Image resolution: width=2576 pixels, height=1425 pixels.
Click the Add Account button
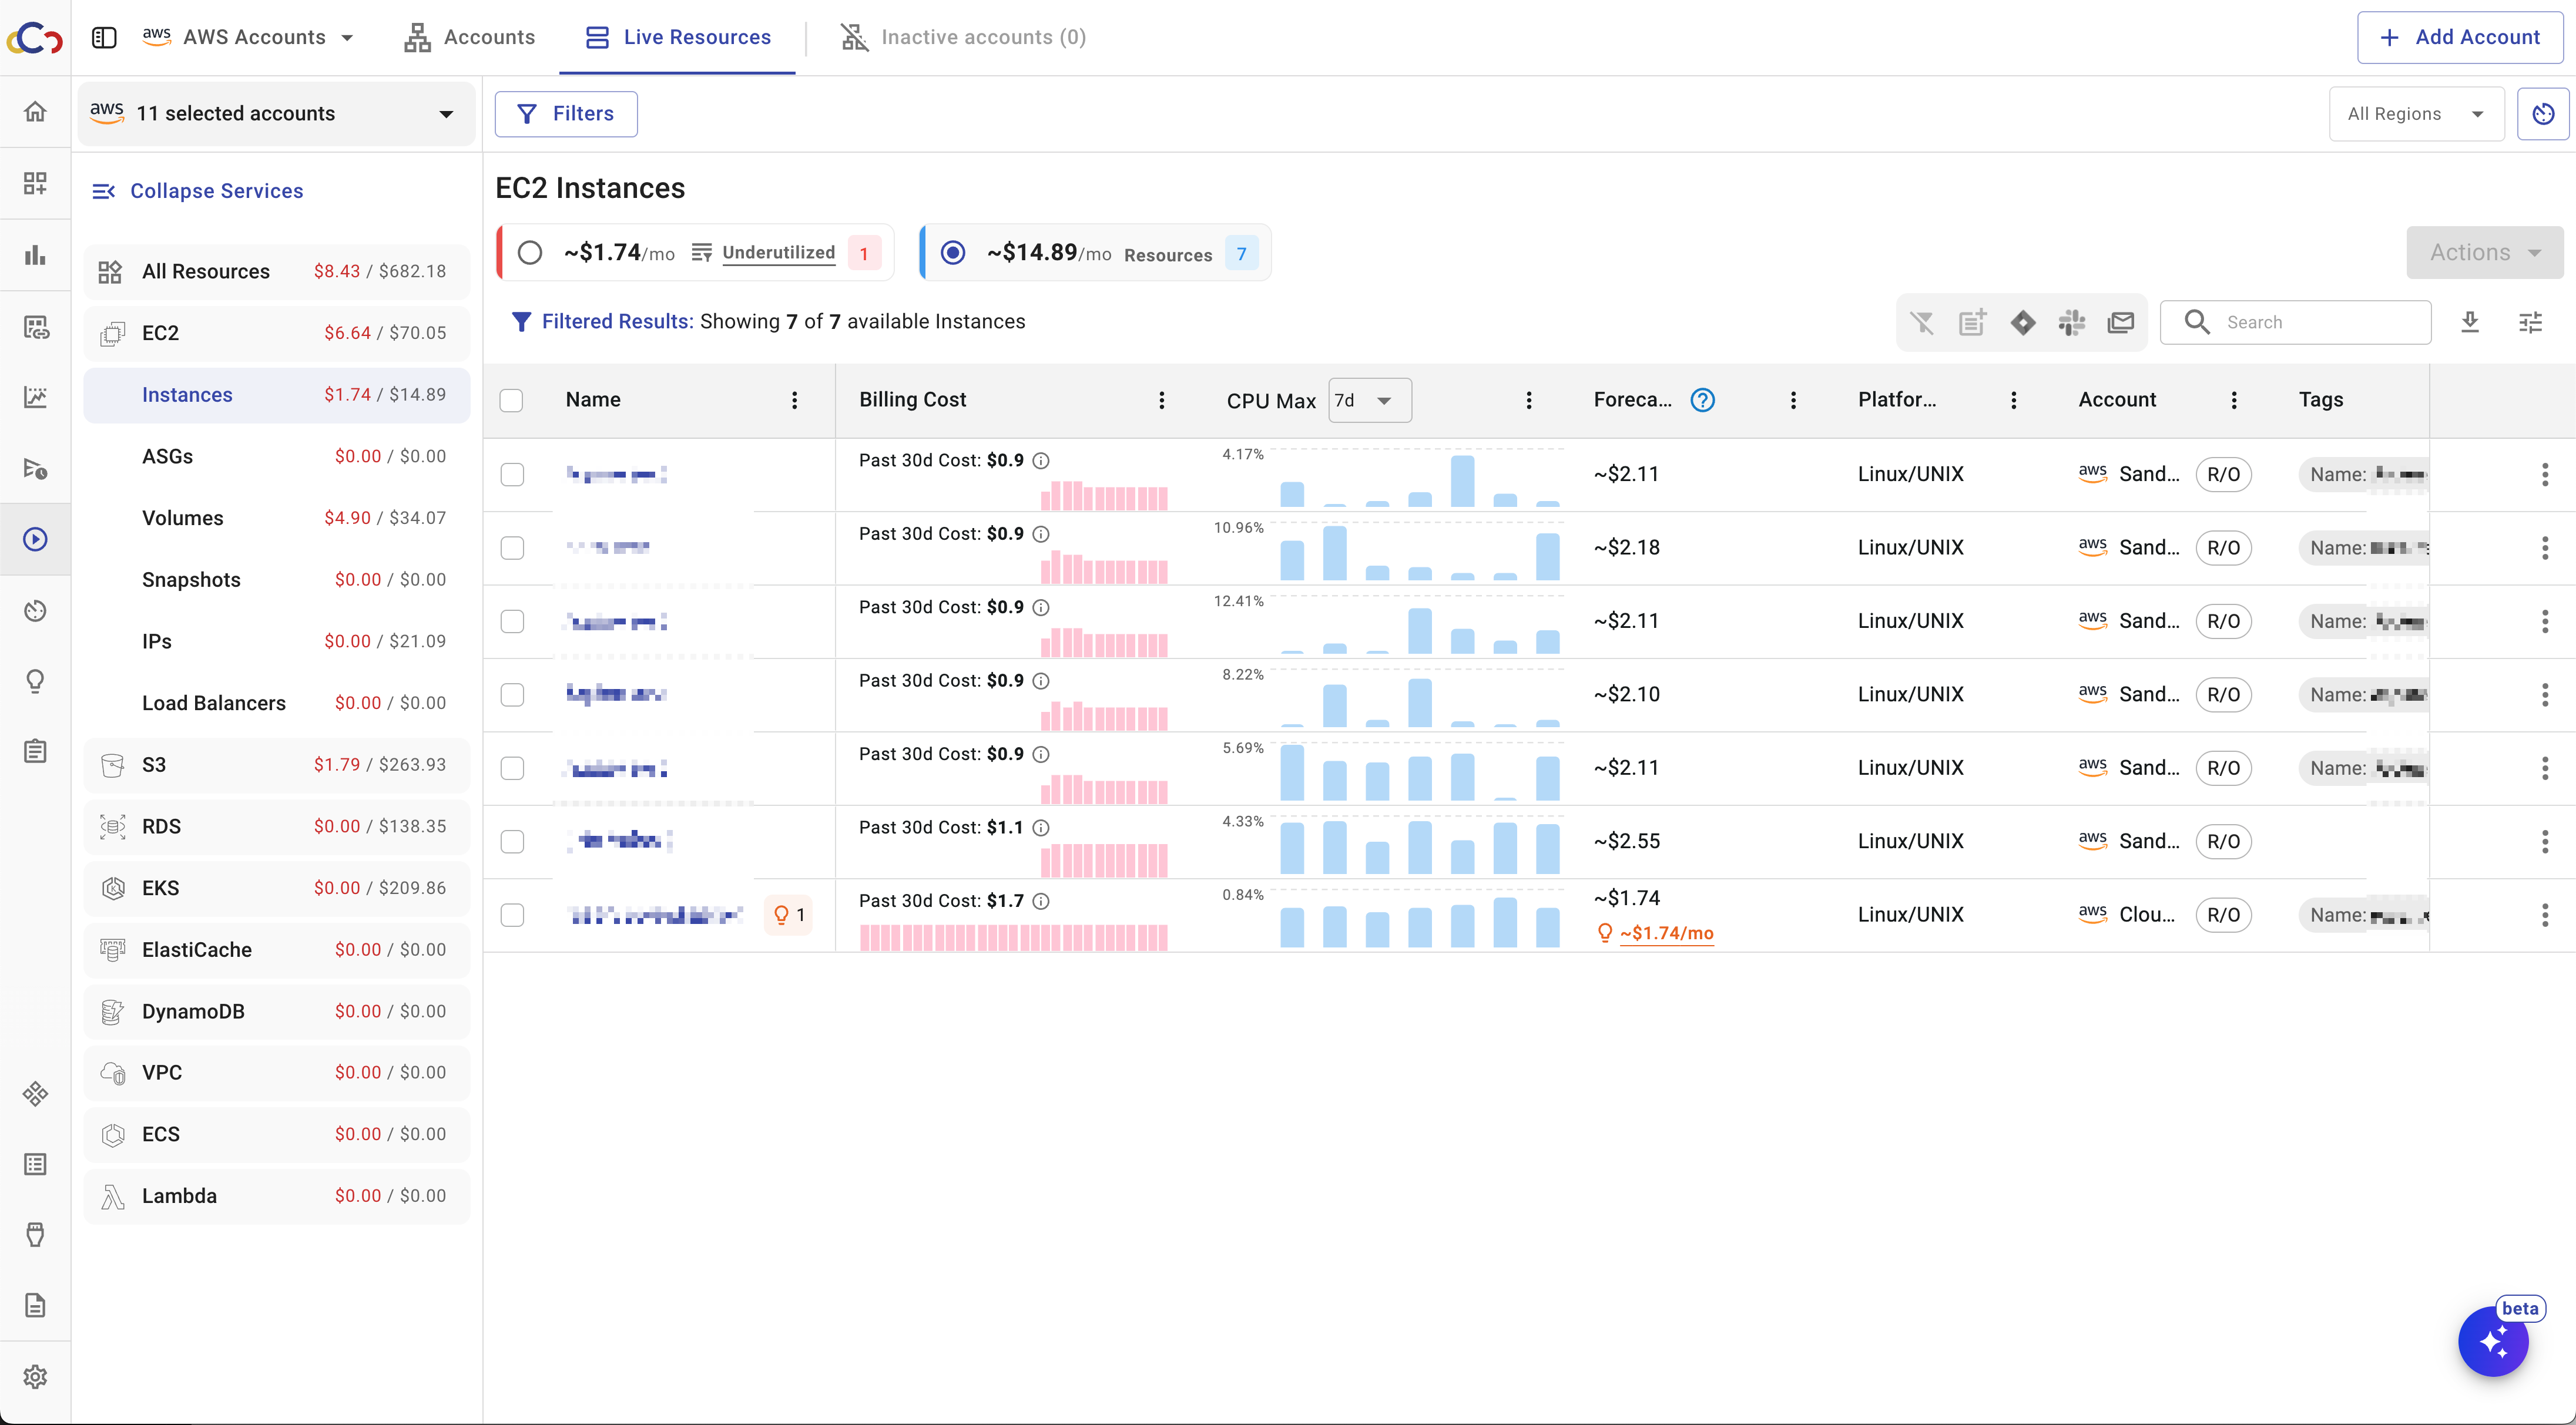[x=2459, y=37]
